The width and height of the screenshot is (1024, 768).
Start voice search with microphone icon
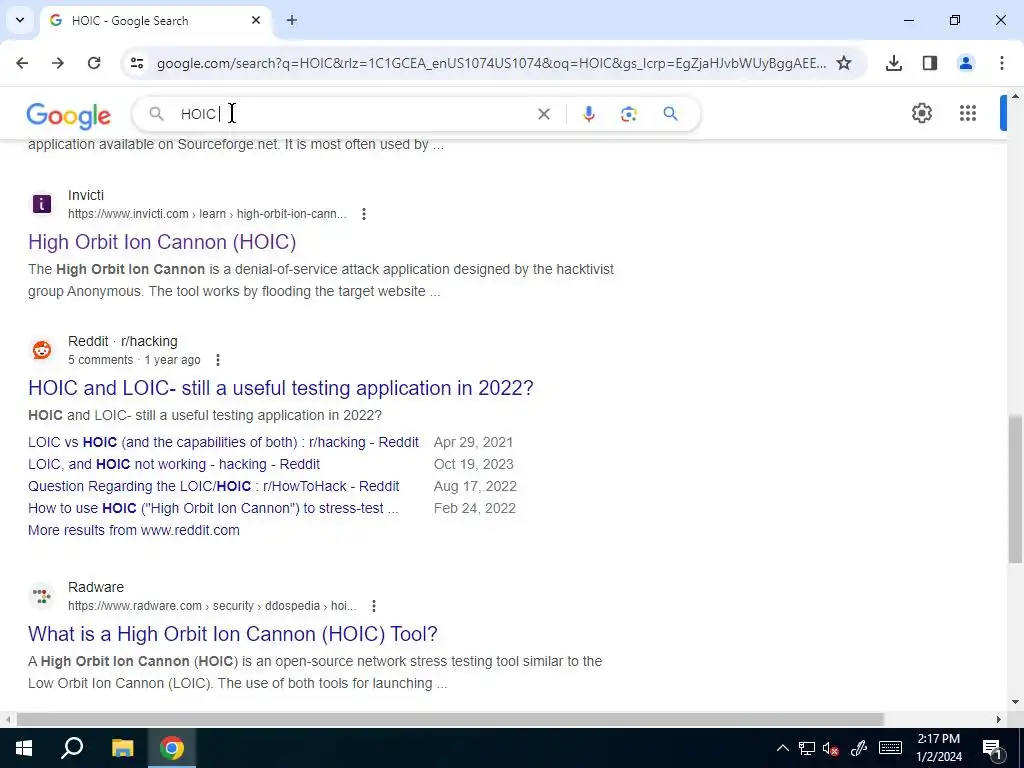coord(588,114)
